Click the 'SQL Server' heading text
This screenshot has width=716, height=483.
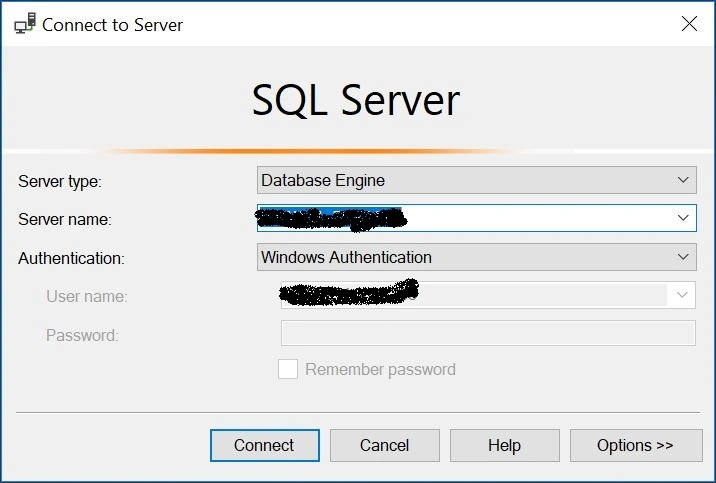tap(356, 100)
